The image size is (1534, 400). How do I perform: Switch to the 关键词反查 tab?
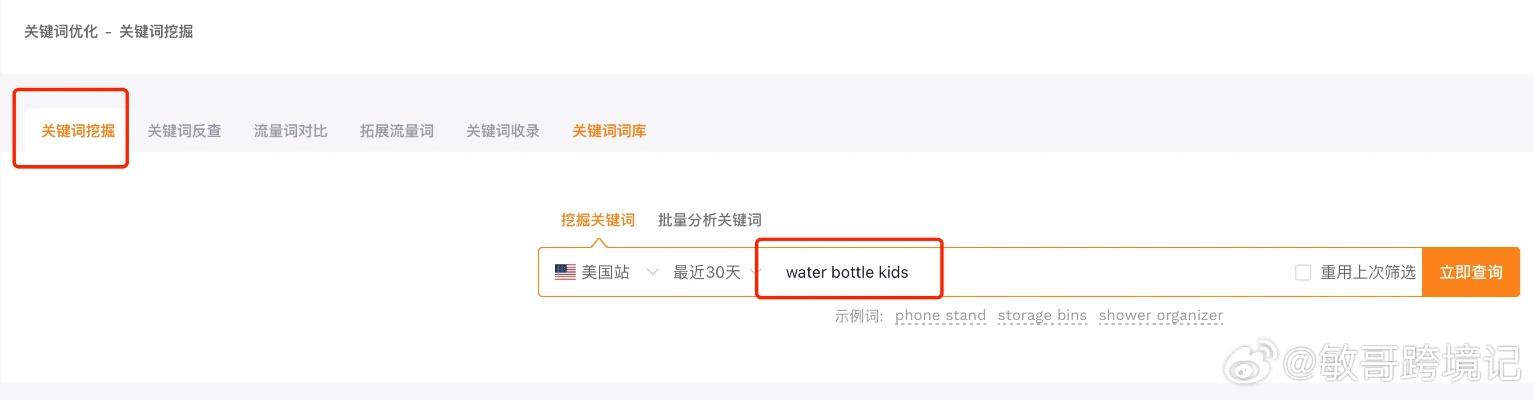(184, 131)
